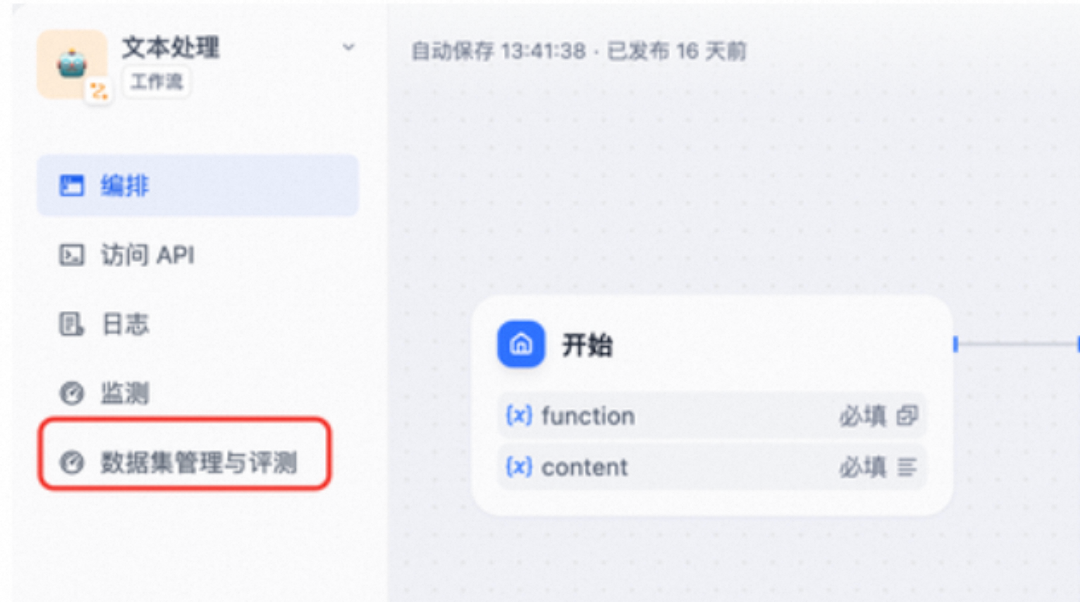Viewport: 1080px width, 602px height.
Task: Click the gauge icon beside 数据集管理与评测
Action: (72, 462)
